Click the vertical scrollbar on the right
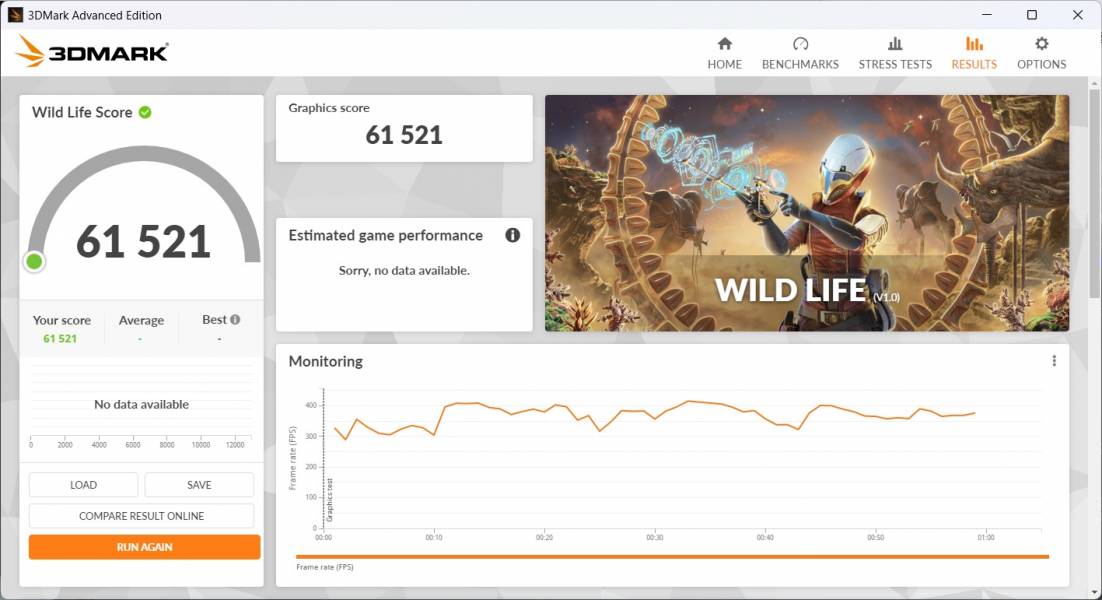This screenshot has height=600, width=1102. [x=1094, y=193]
